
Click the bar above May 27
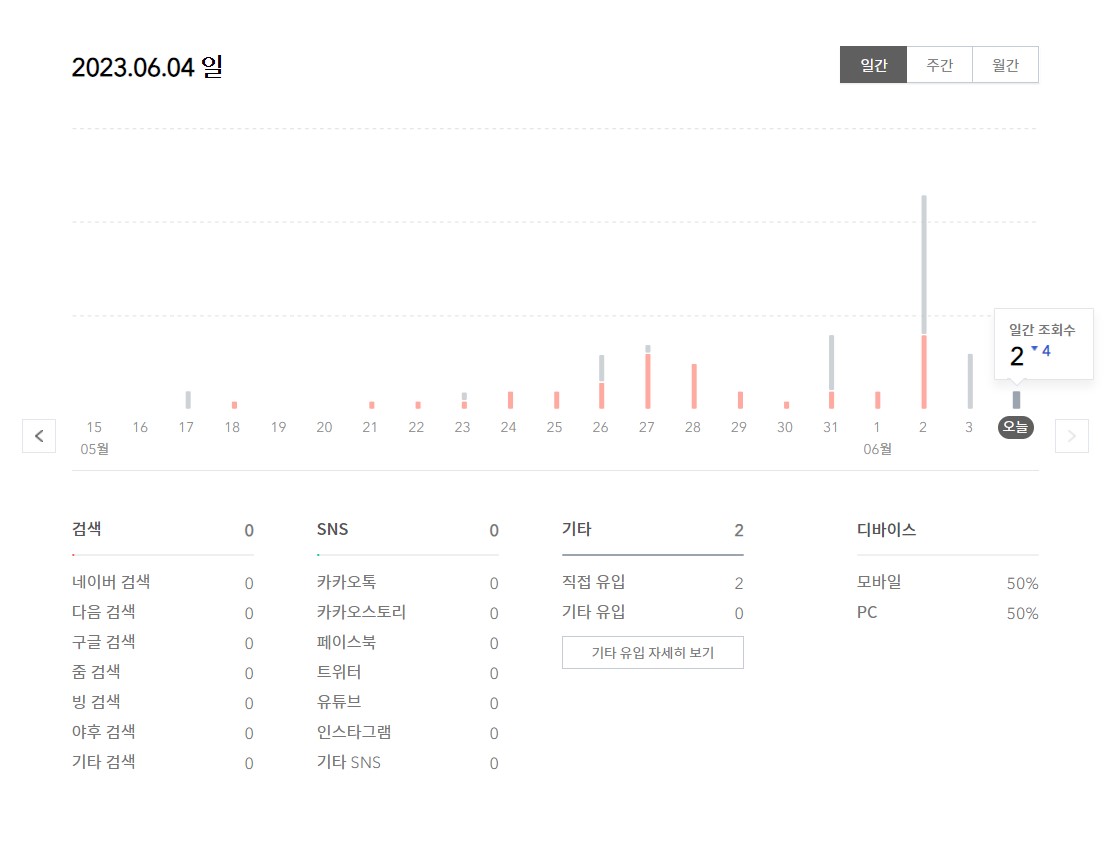[x=647, y=375]
